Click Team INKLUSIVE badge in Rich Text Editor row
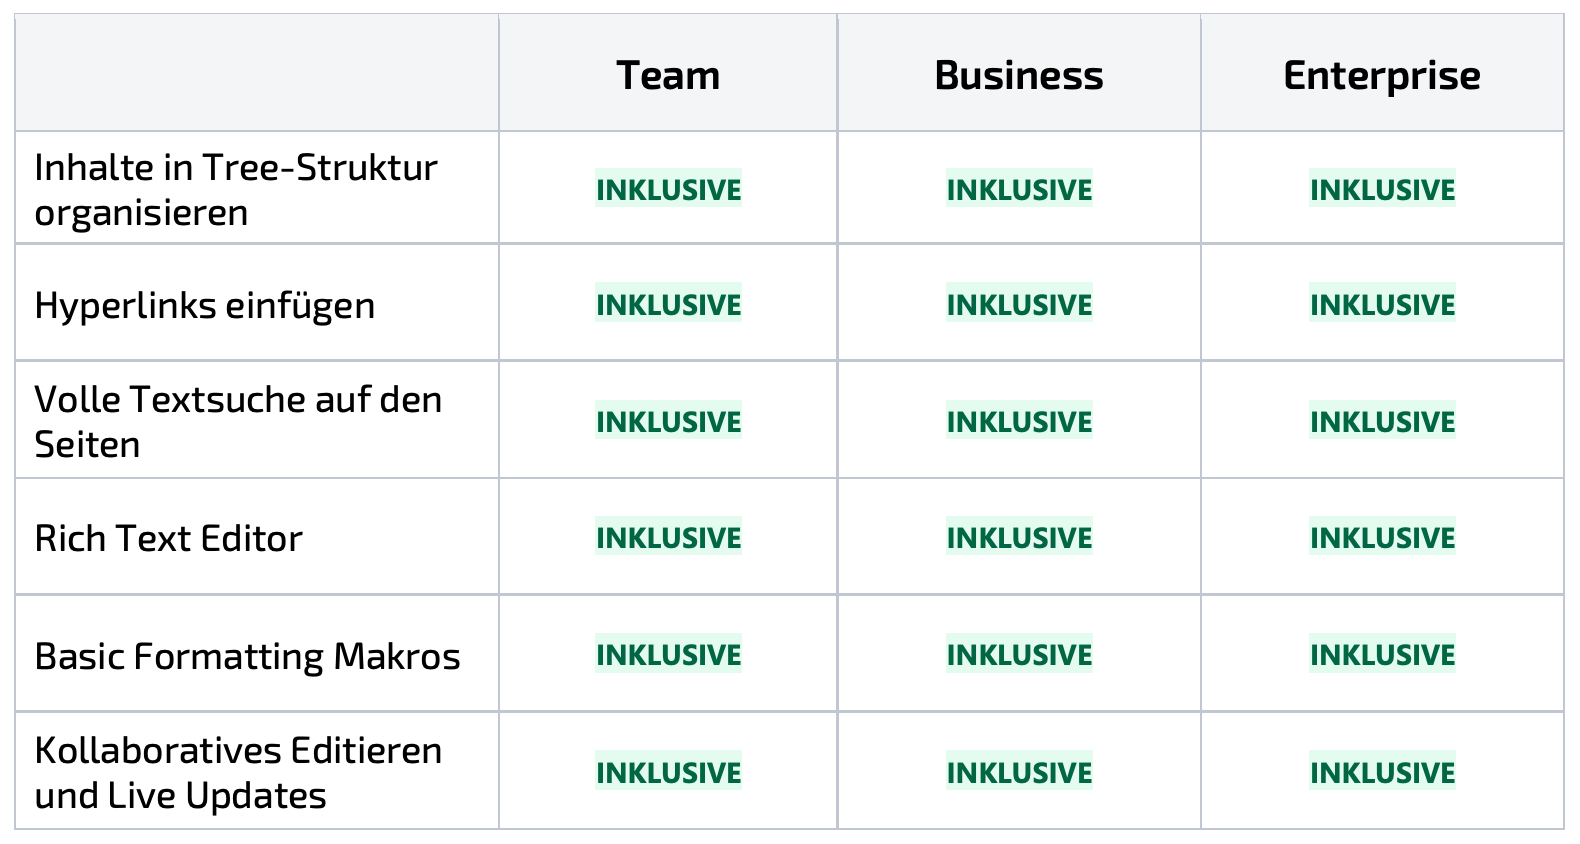 click(668, 538)
